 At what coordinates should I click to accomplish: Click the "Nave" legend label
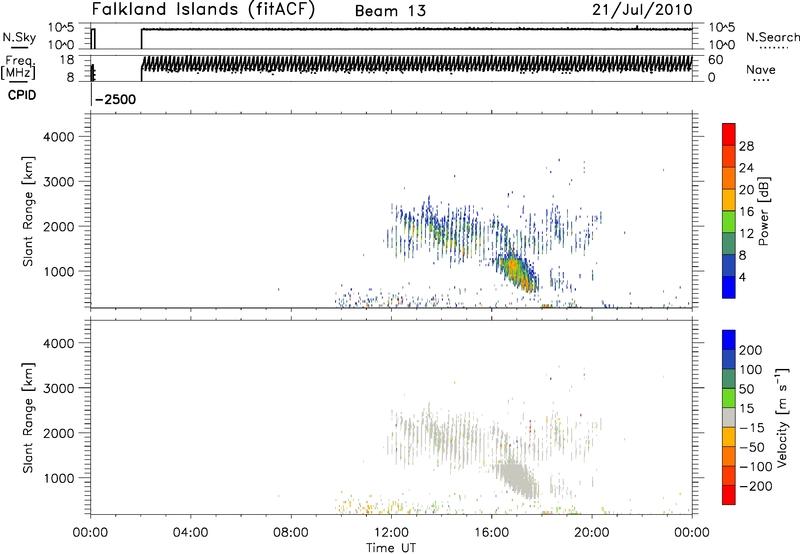(x=761, y=69)
